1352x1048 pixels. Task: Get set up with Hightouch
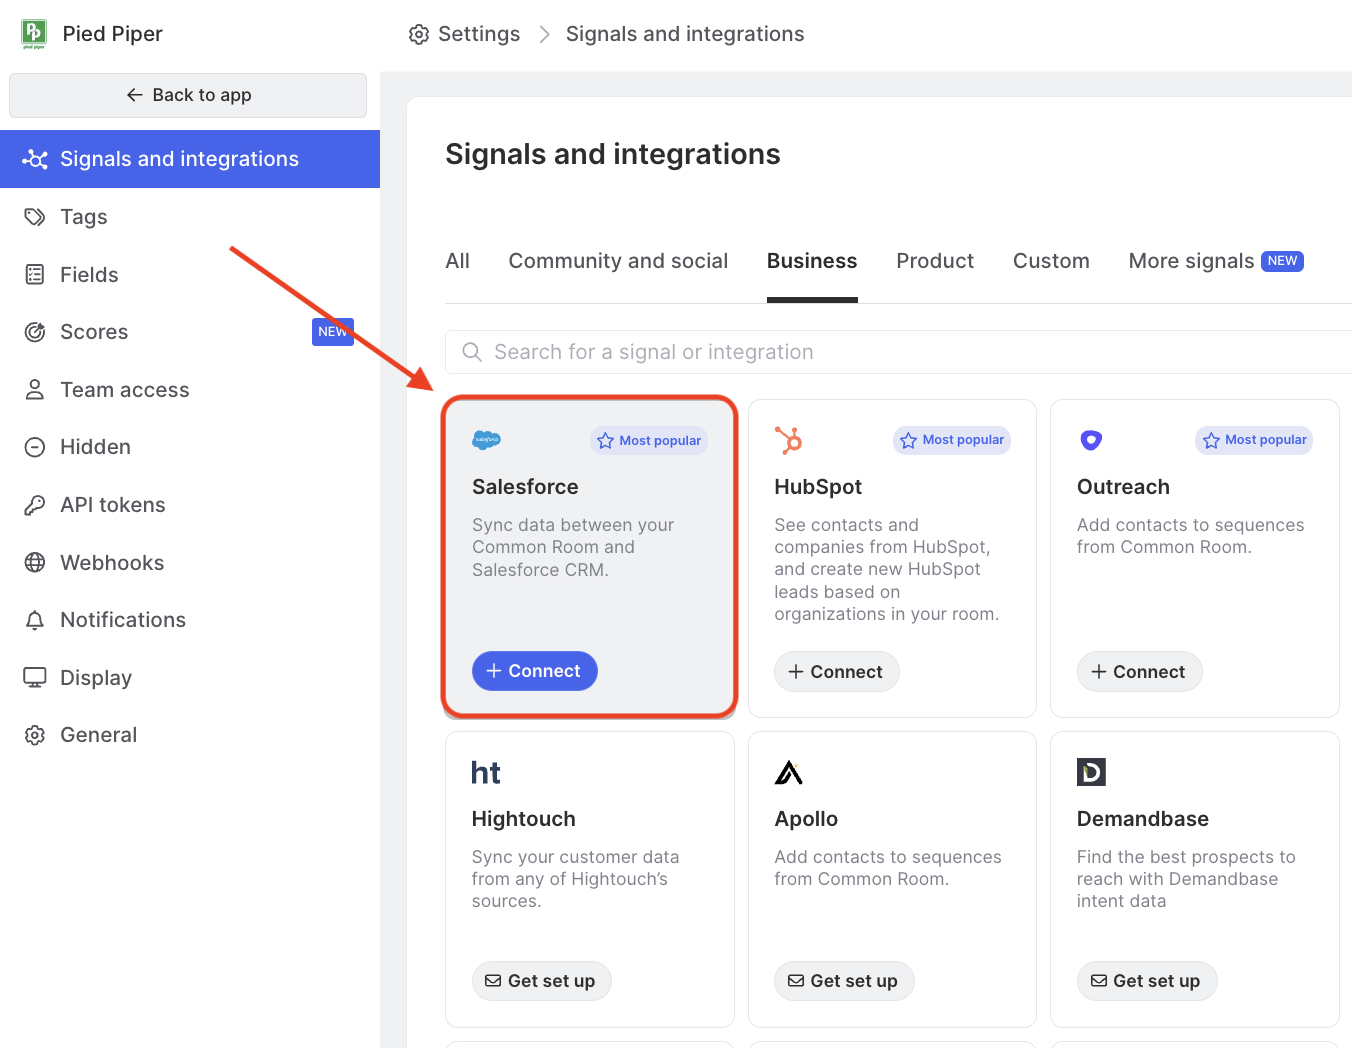[x=541, y=981]
